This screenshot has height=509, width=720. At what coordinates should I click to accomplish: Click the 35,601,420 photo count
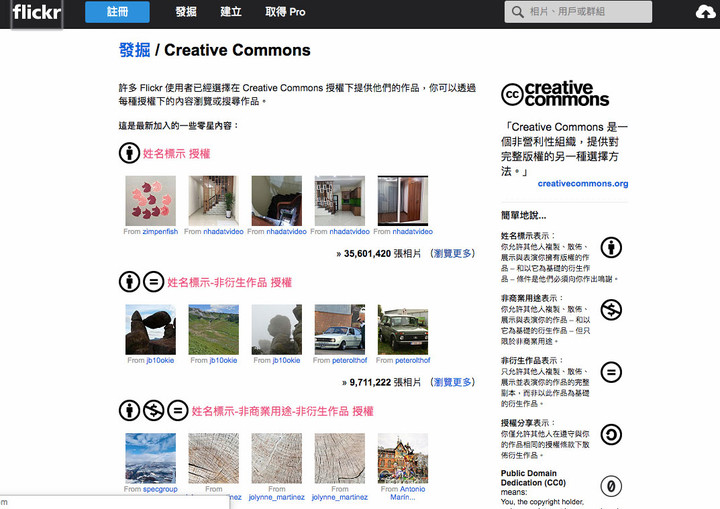click(367, 254)
